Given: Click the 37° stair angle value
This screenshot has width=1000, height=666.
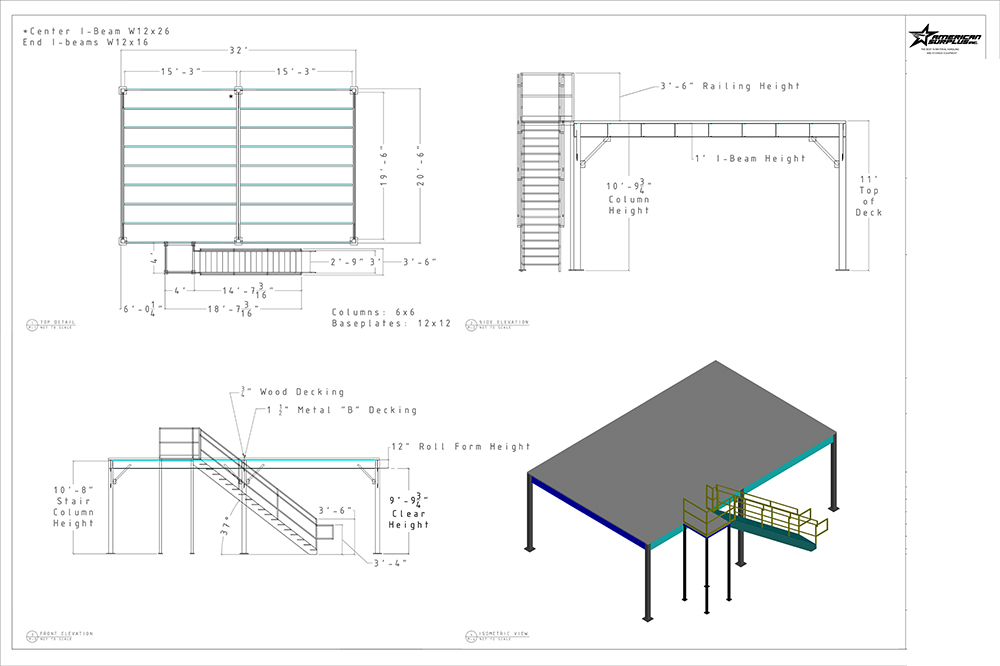Looking at the screenshot, I should pyautogui.click(x=225, y=525).
